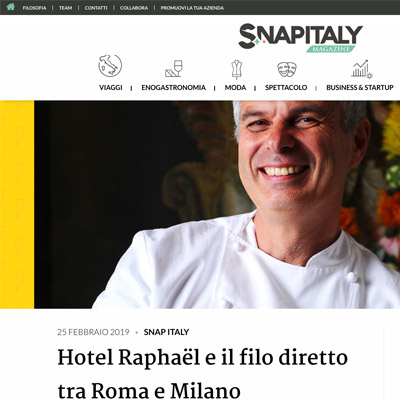This screenshot has height=400, width=400.
Task: Click the chef hero photo
Action: click(x=217, y=204)
